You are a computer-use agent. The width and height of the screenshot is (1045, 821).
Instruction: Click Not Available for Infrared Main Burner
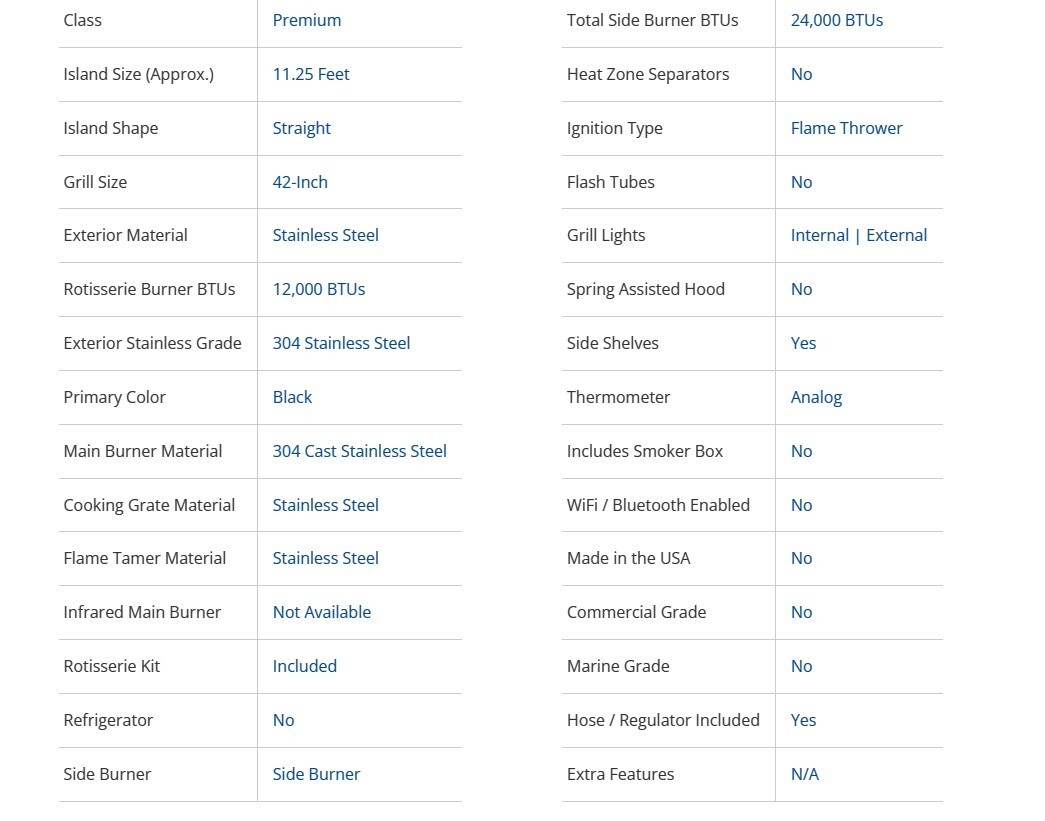tap(321, 612)
